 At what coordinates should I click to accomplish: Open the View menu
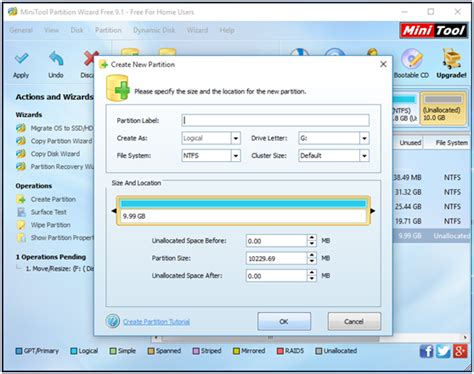(52, 30)
